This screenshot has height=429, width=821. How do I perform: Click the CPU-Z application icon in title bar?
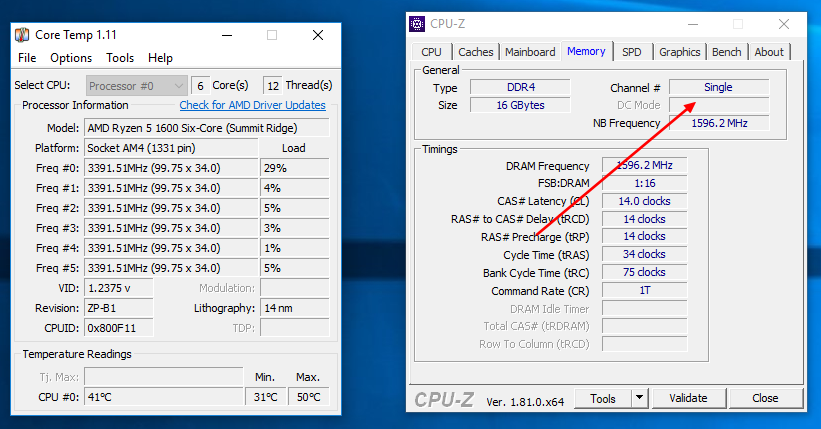pos(417,24)
